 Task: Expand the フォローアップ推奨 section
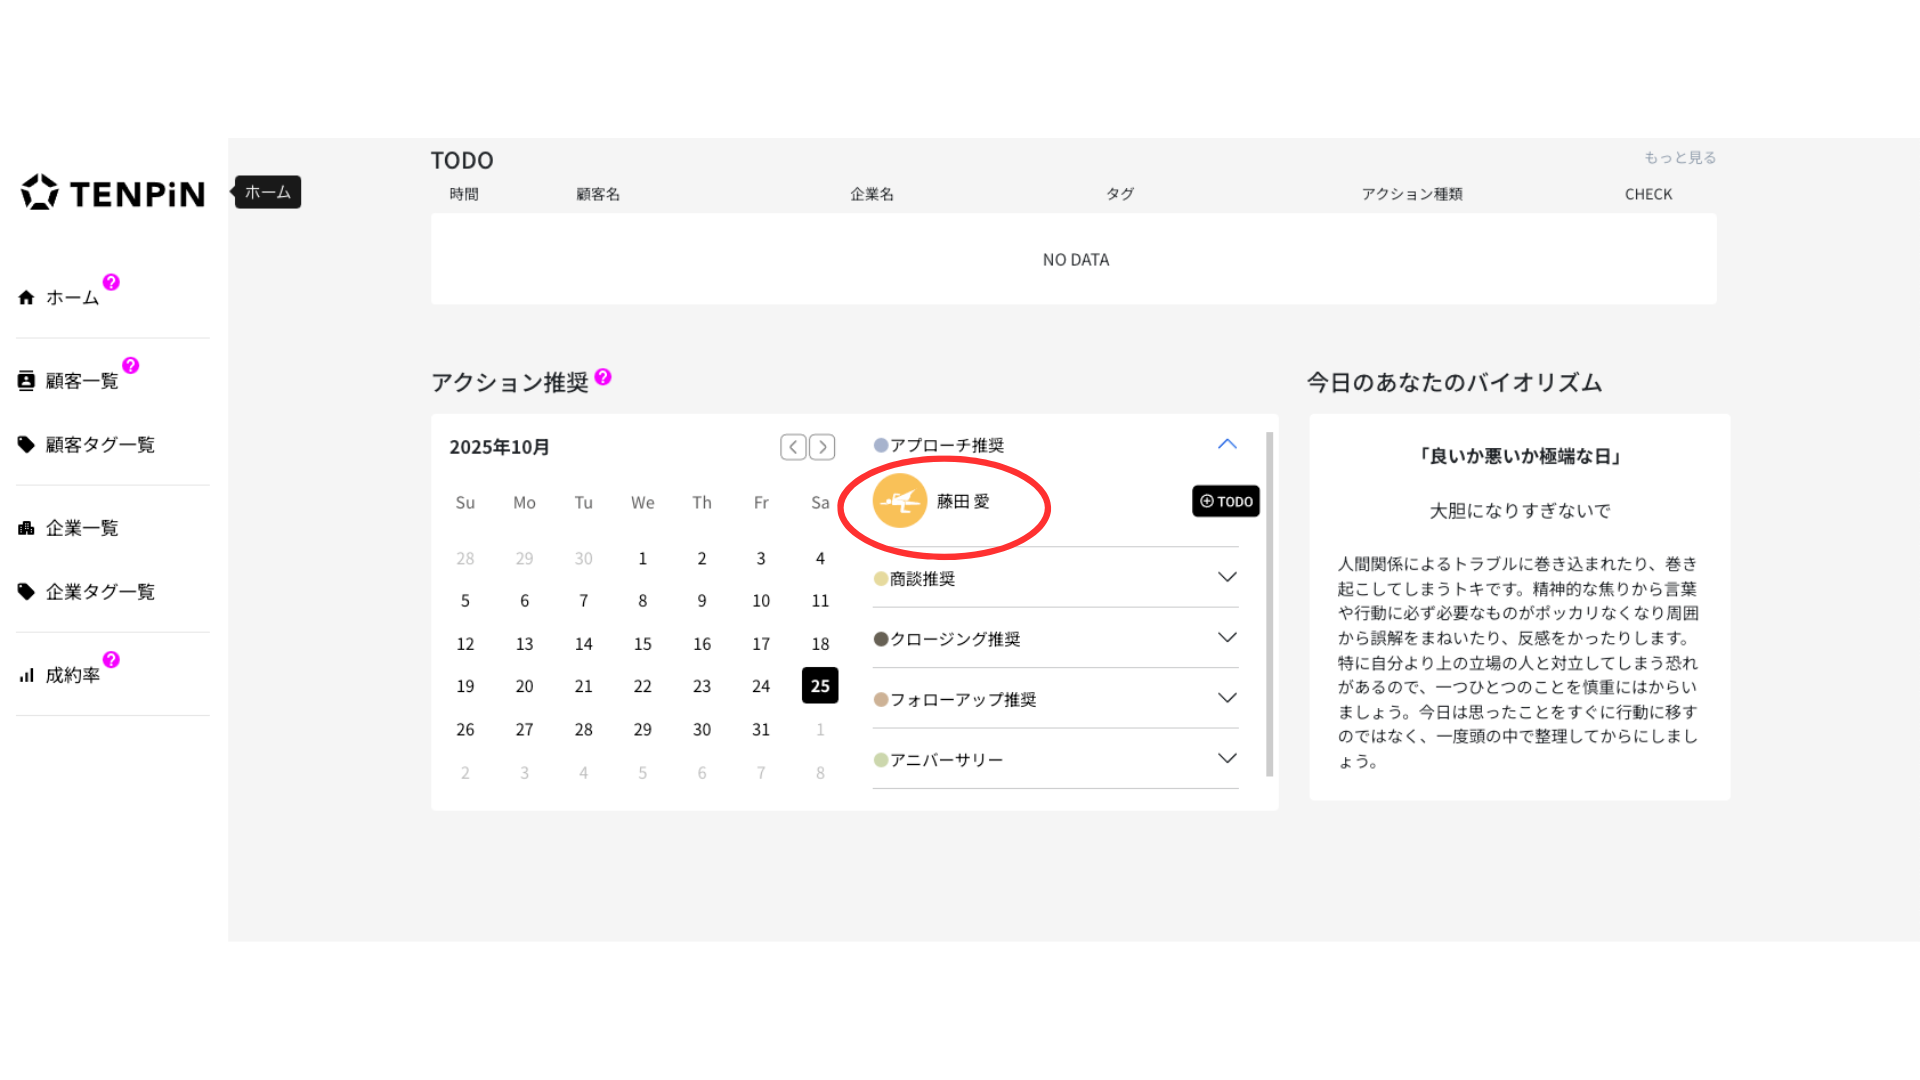[1227, 698]
